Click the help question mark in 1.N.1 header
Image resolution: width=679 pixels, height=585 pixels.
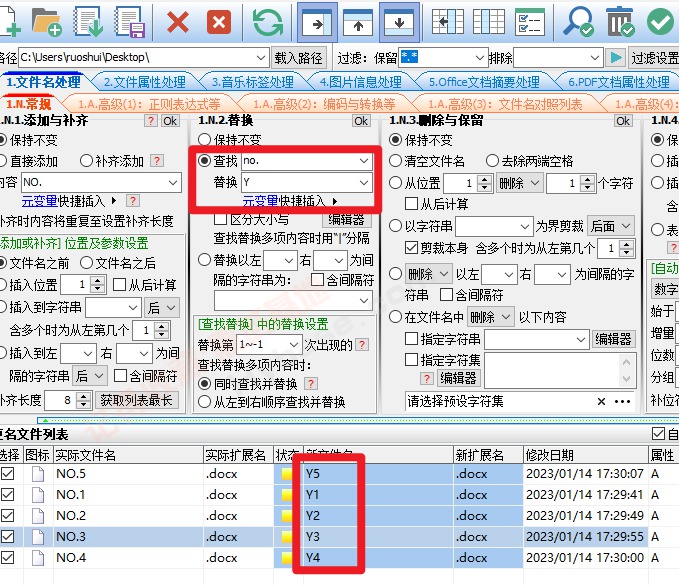(150, 121)
